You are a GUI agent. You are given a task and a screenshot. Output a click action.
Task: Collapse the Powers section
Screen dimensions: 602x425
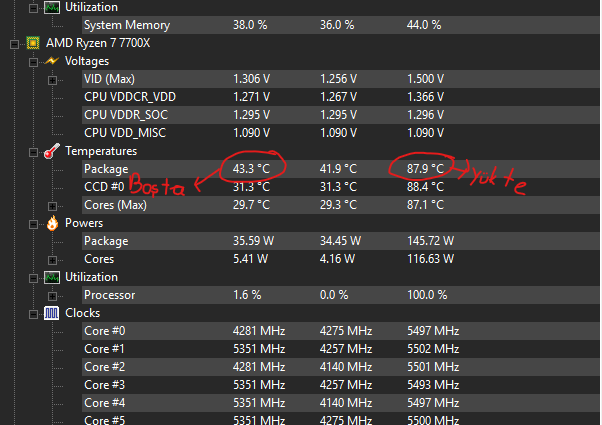pyautogui.click(x=31, y=223)
